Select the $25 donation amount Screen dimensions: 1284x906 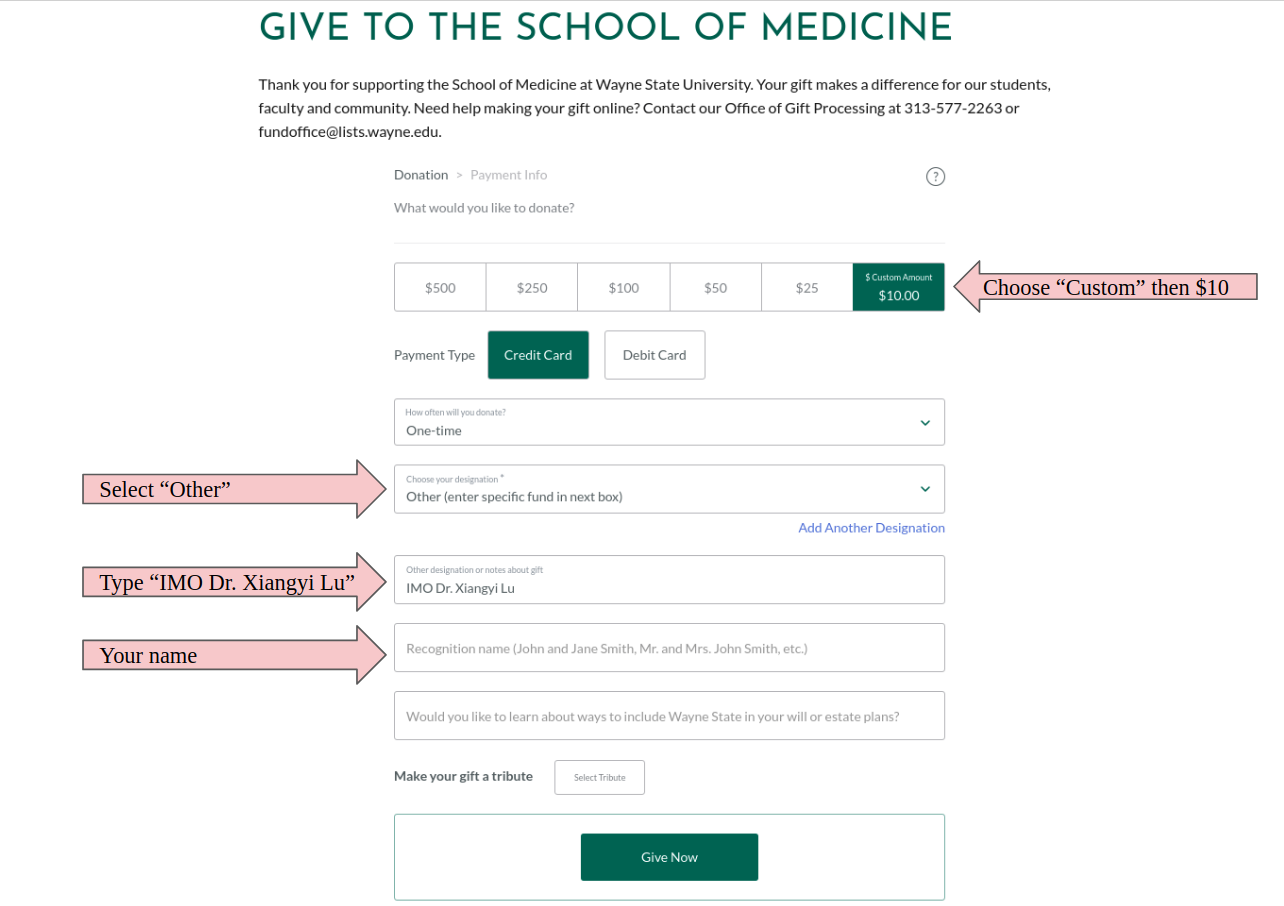pos(807,288)
